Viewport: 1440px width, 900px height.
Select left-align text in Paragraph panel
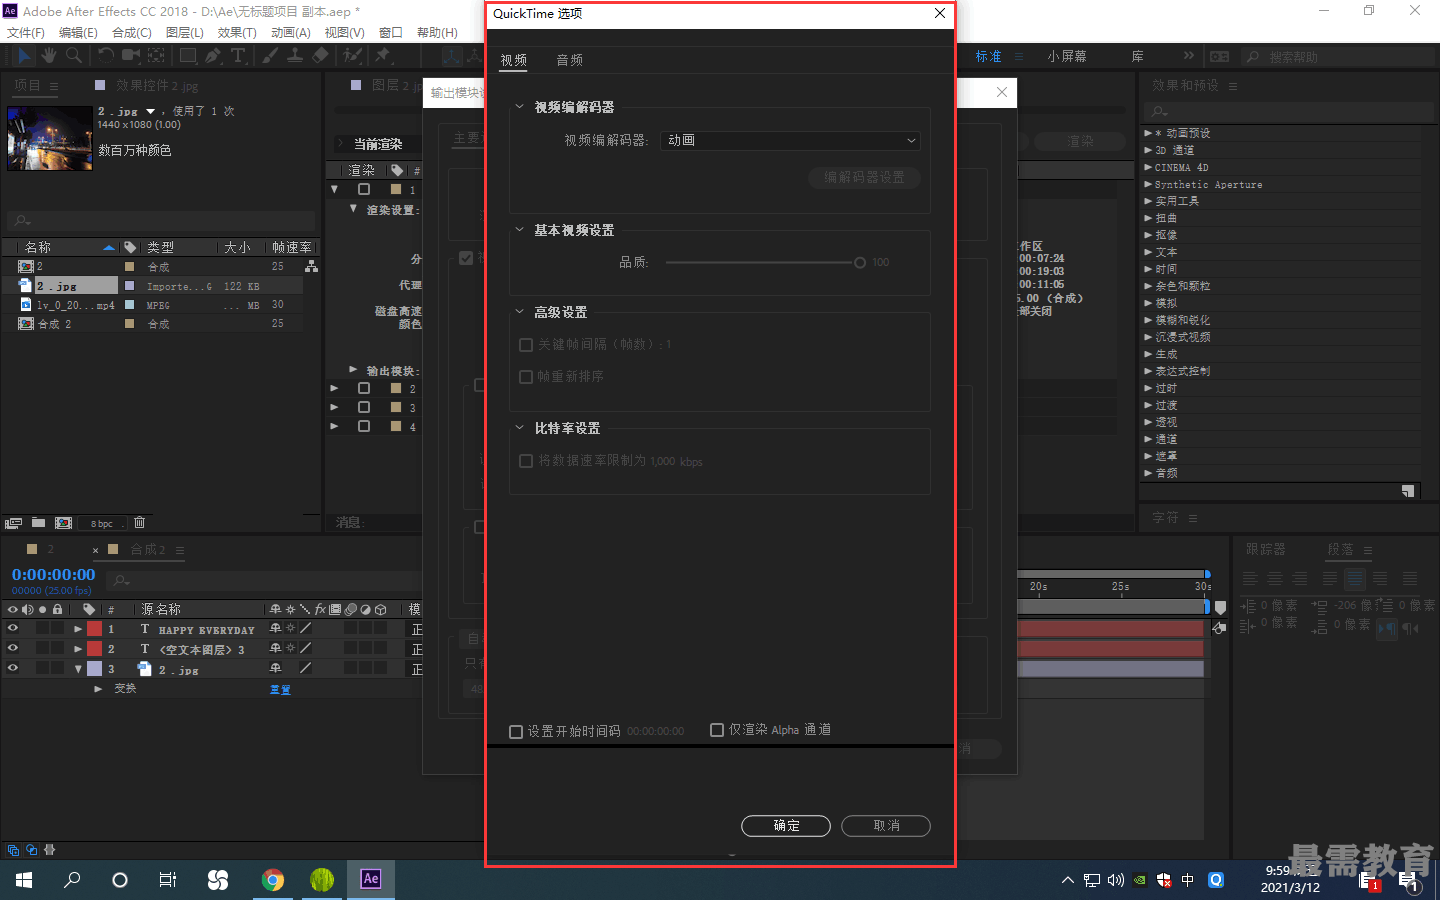[1250, 579]
